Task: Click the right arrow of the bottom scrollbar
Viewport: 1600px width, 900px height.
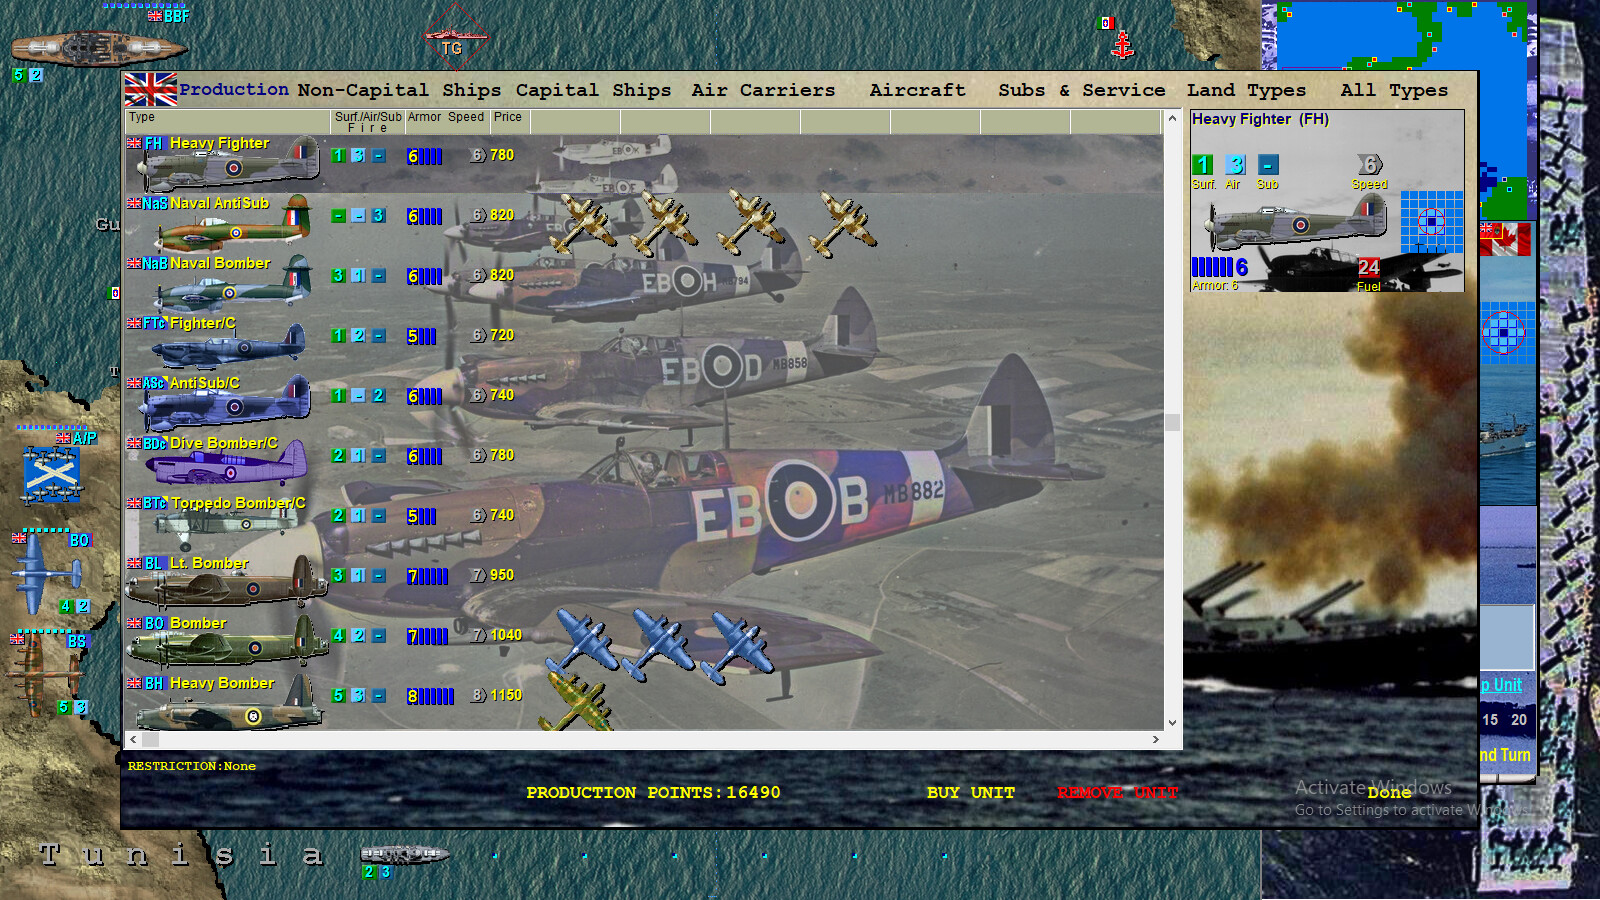Action: click(x=1156, y=740)
